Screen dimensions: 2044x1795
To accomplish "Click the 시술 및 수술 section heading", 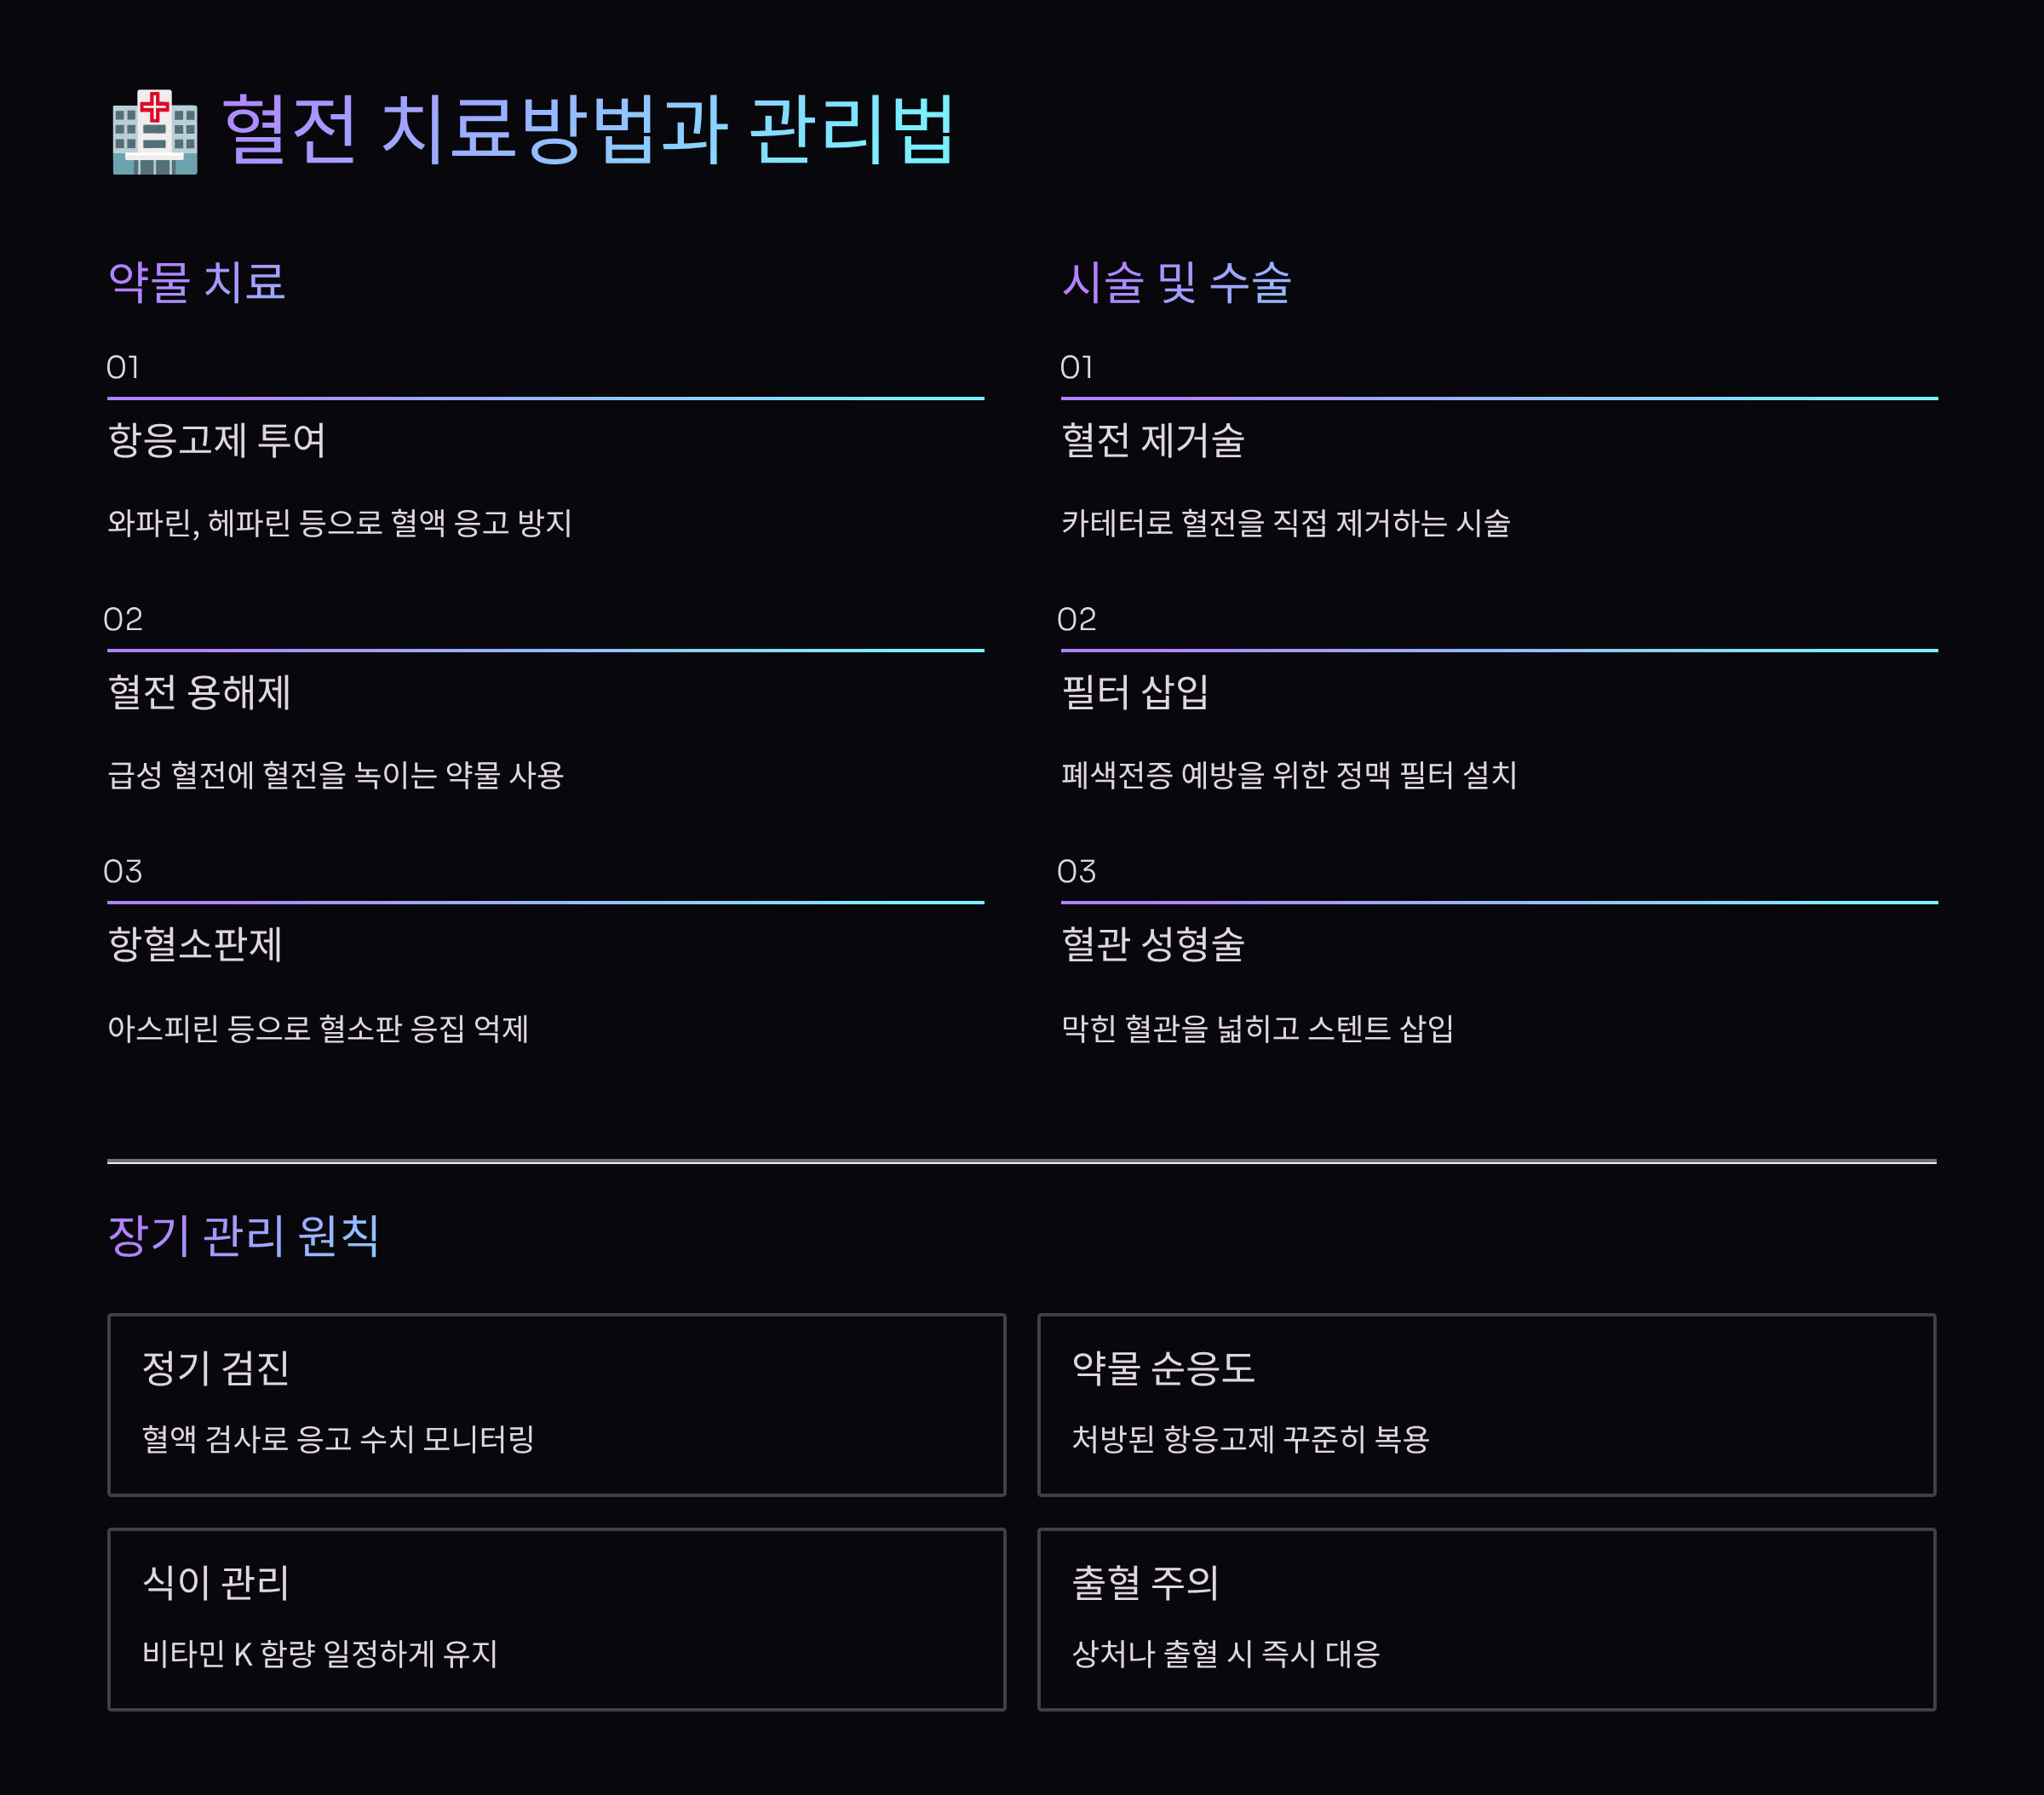I will 1176,282.
